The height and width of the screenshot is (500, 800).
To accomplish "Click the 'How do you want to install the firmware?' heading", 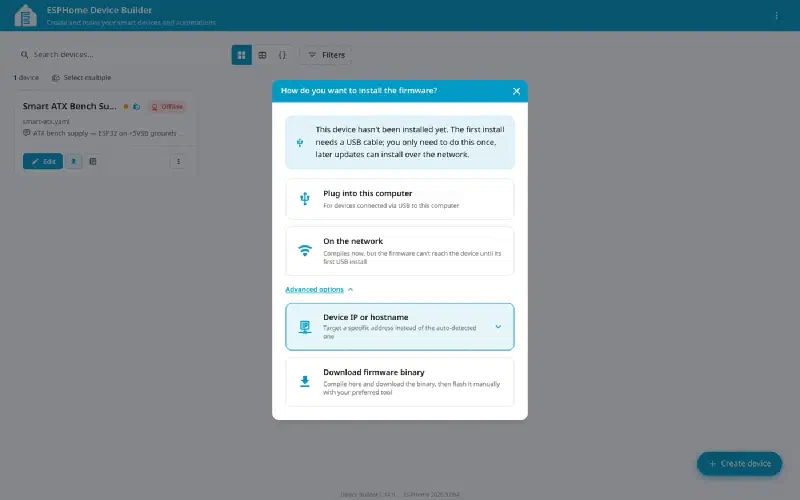I will click(359, 90).
